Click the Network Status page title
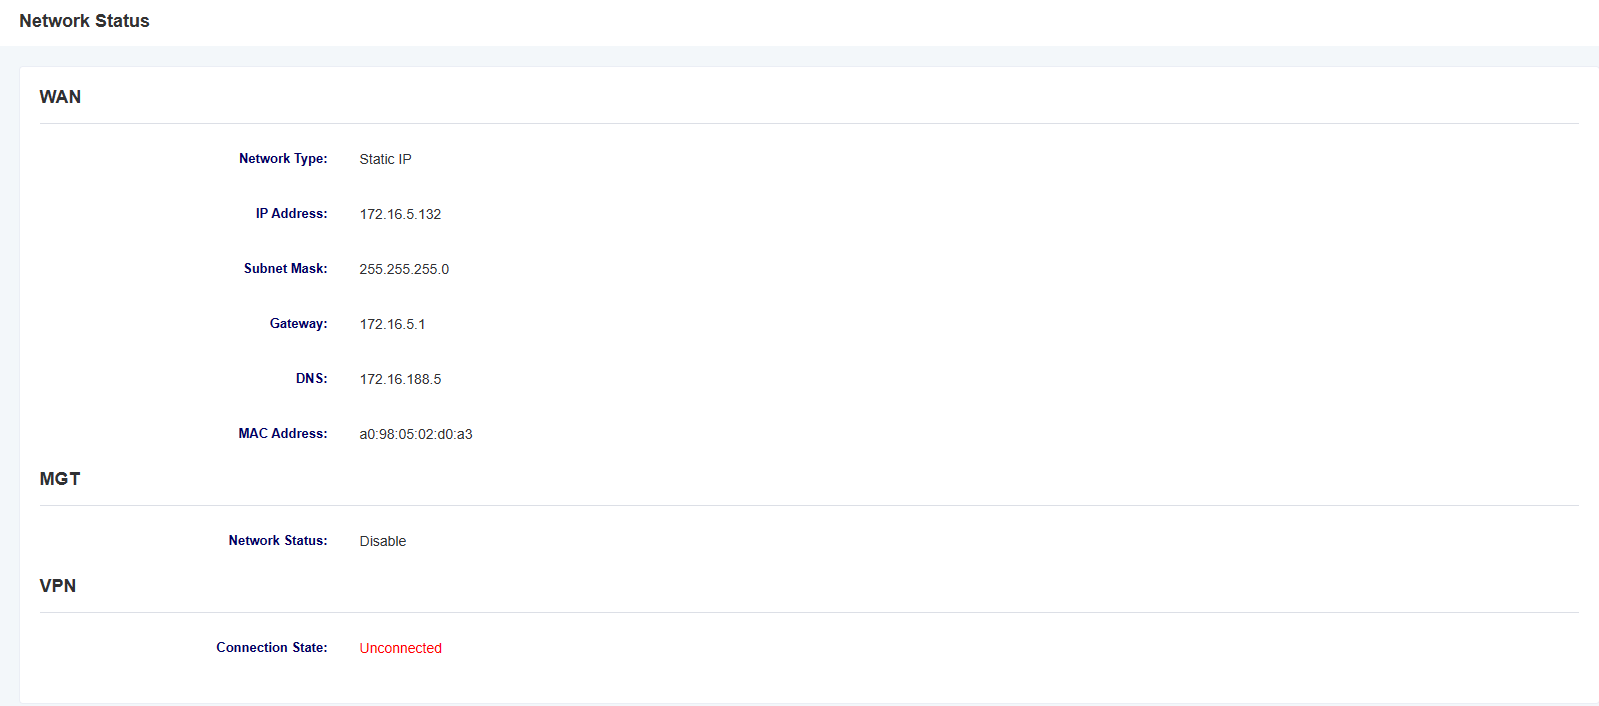This screenshot has height=706, width=1599. pyautogui.click(x=84, y=21)
